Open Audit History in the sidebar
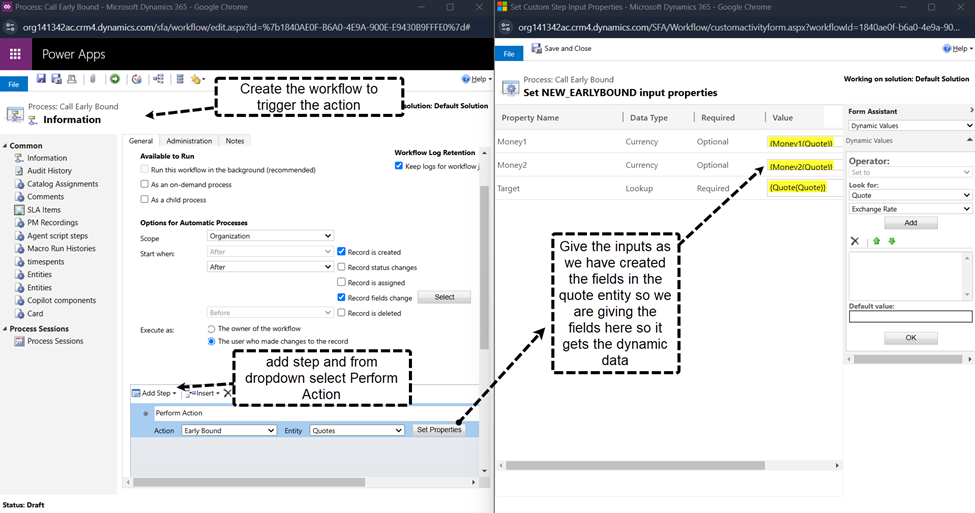975x513 pixels. pos(49,171)
